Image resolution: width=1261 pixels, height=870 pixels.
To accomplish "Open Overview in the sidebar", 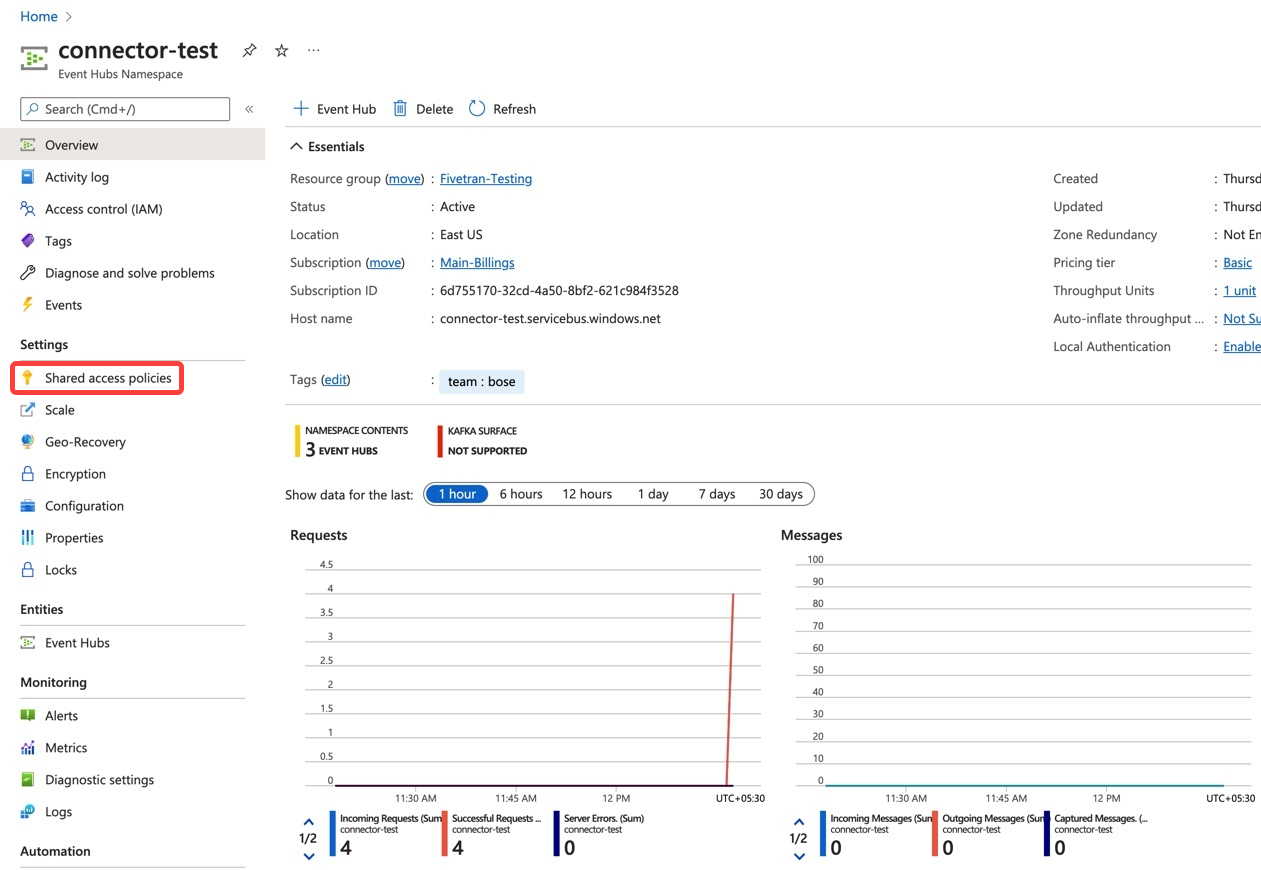I will coord(132,145).
